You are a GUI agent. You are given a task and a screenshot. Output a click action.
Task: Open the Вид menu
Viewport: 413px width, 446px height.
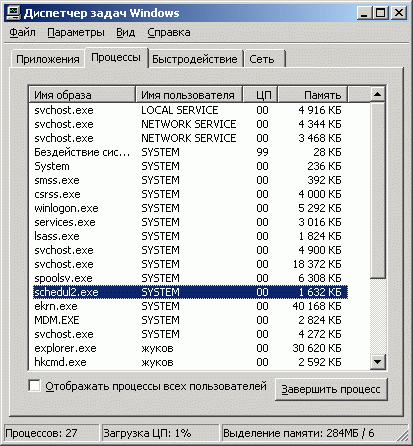126,32
